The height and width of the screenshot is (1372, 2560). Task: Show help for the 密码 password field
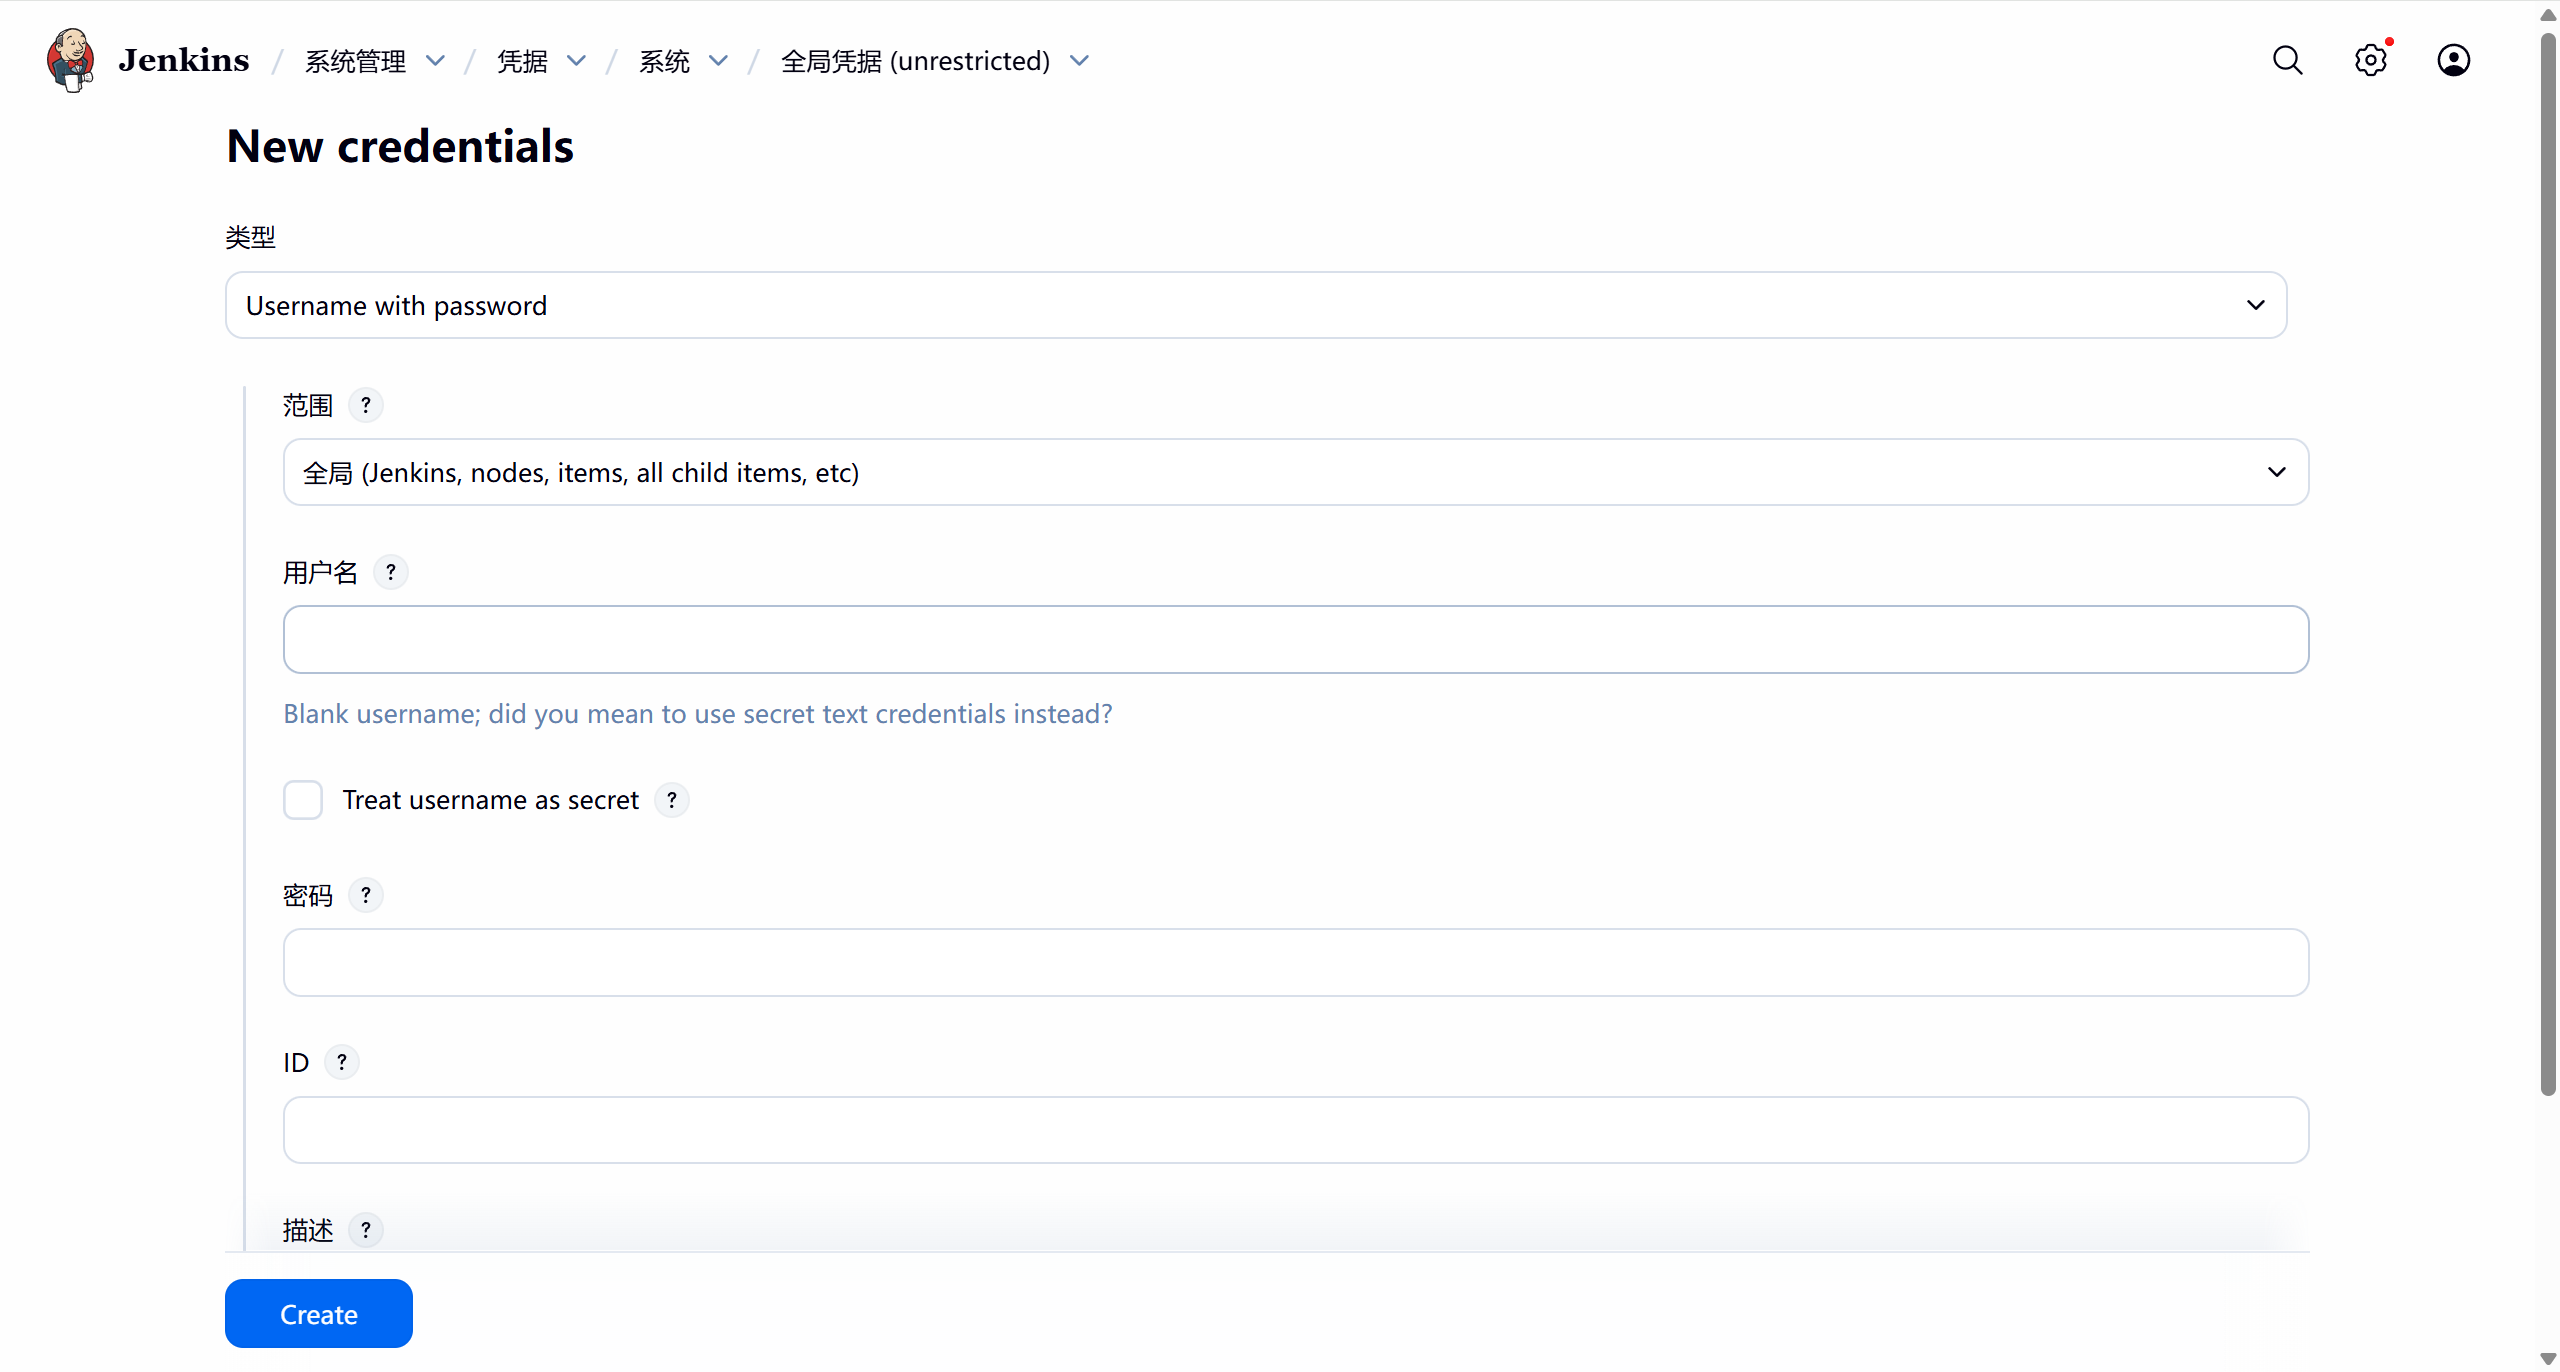(366, 895)
